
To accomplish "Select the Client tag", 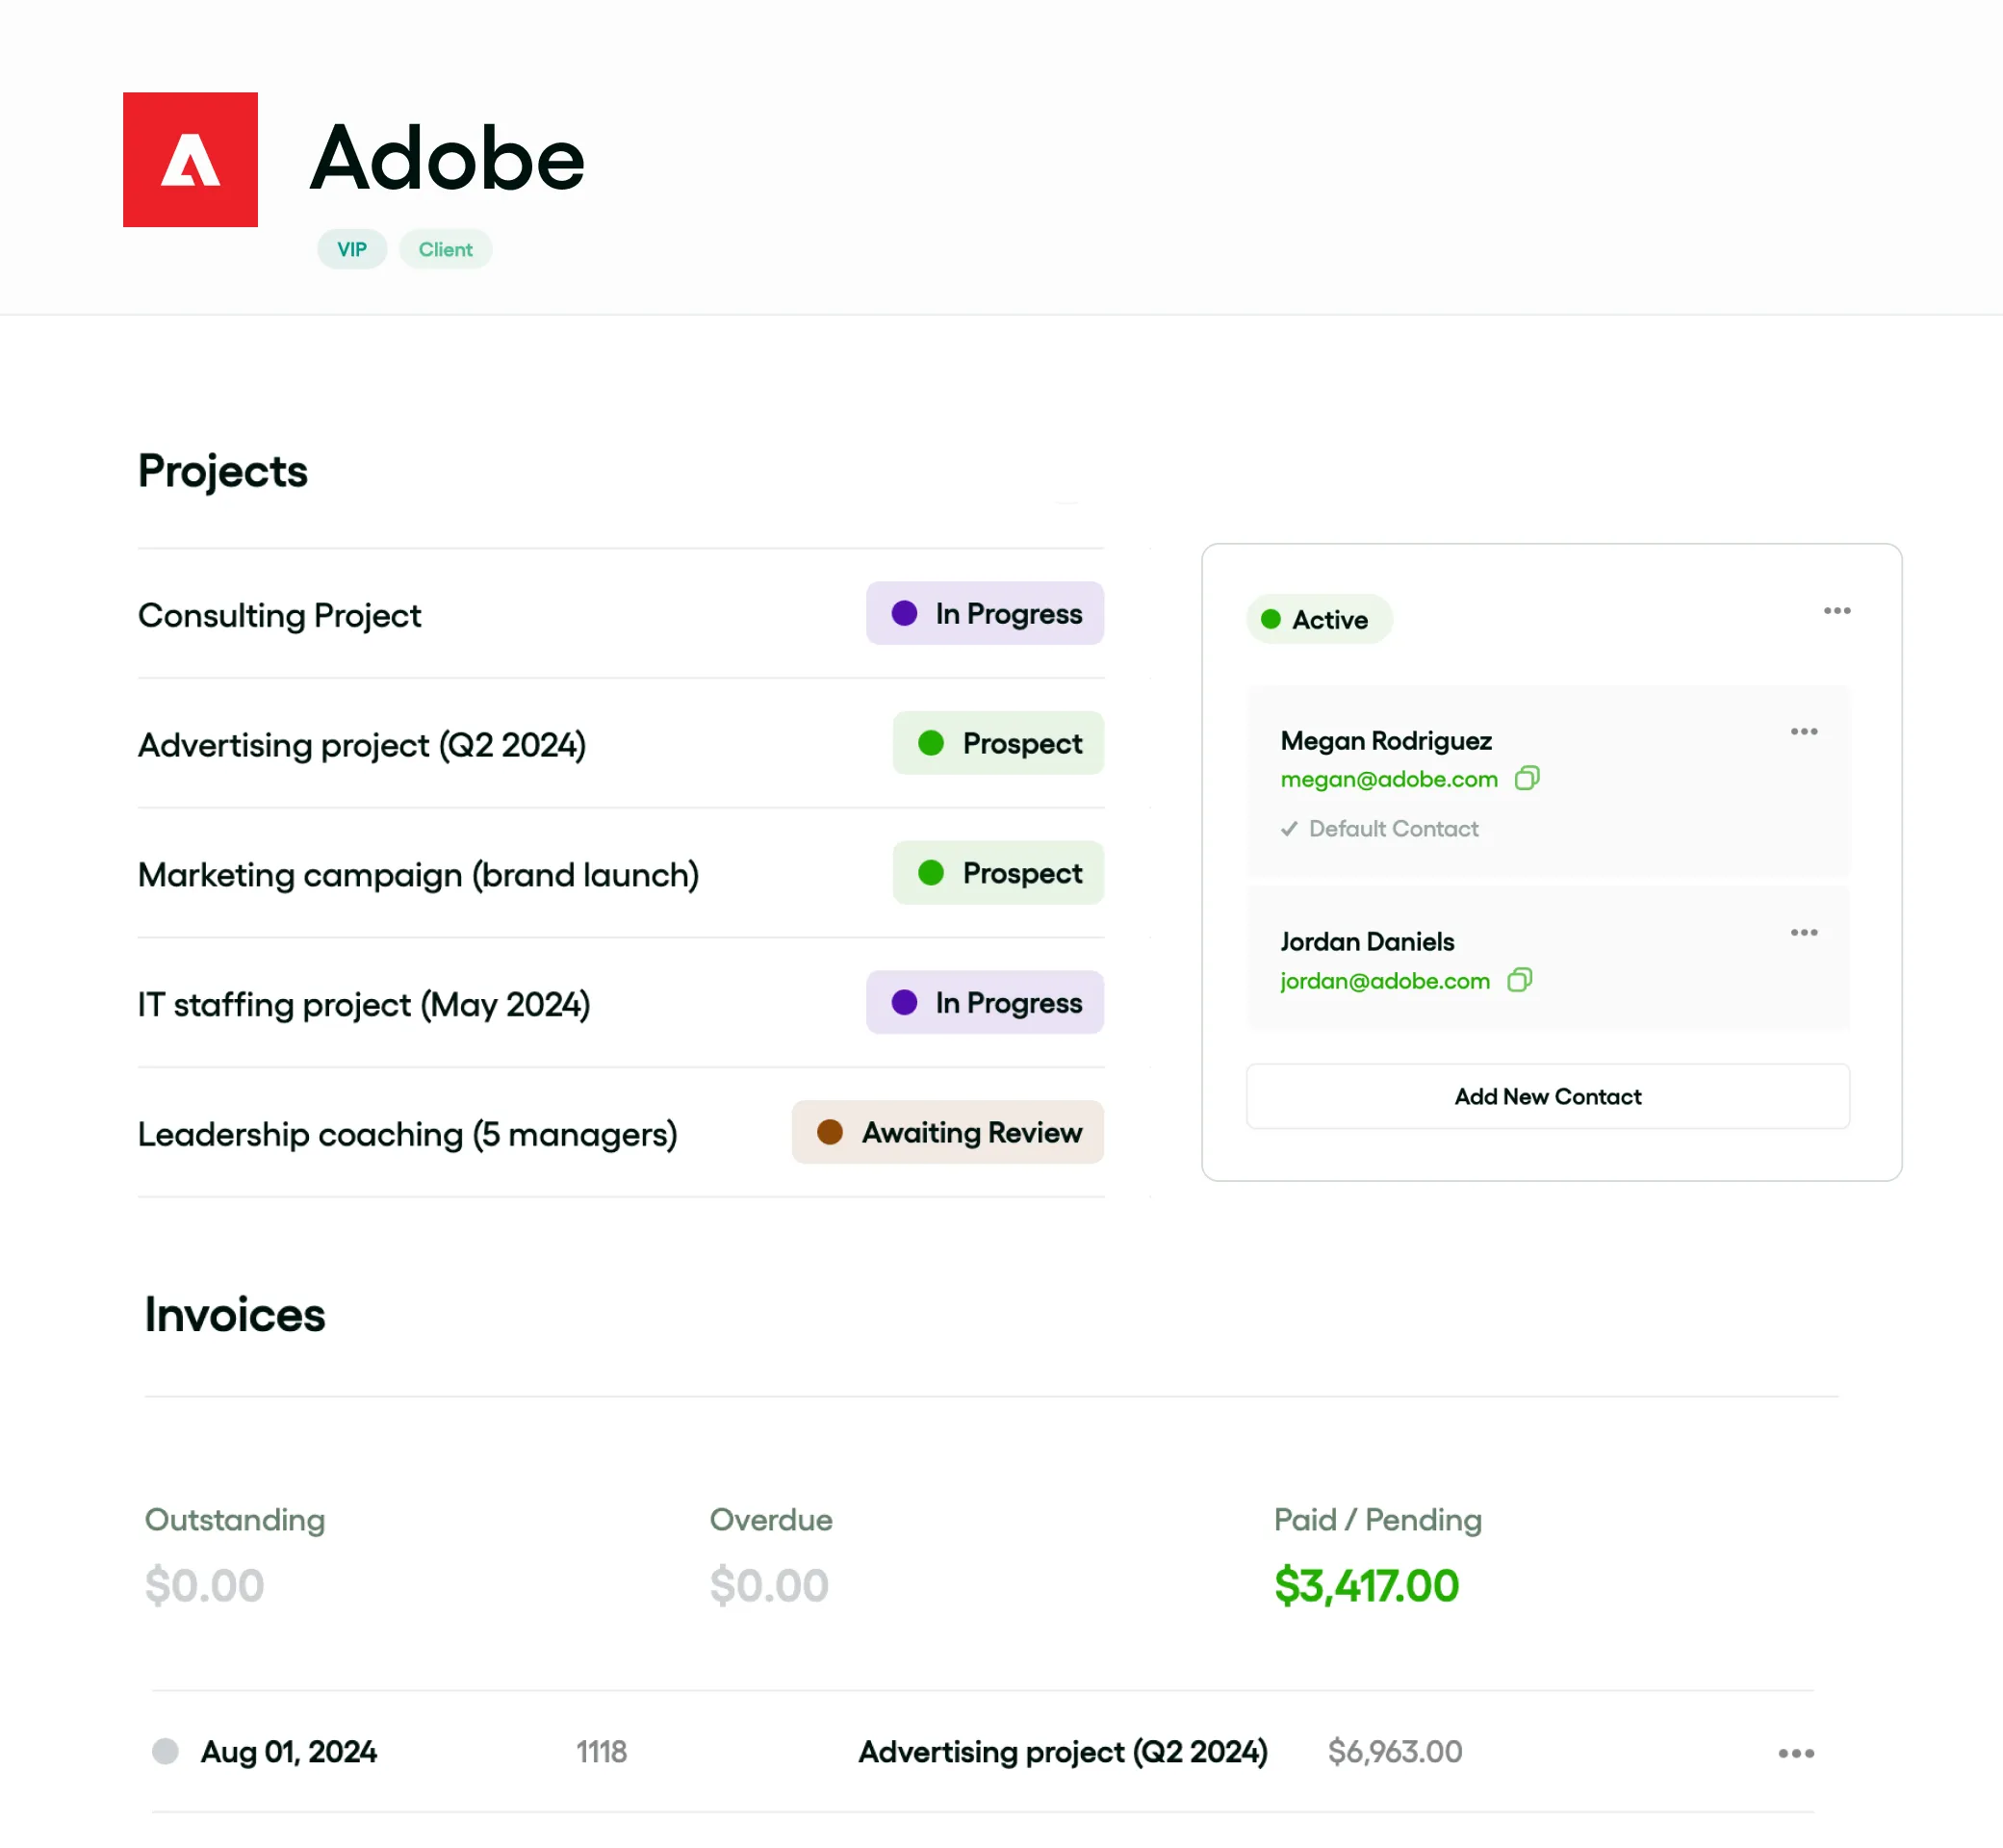I will tap(445, 249).
